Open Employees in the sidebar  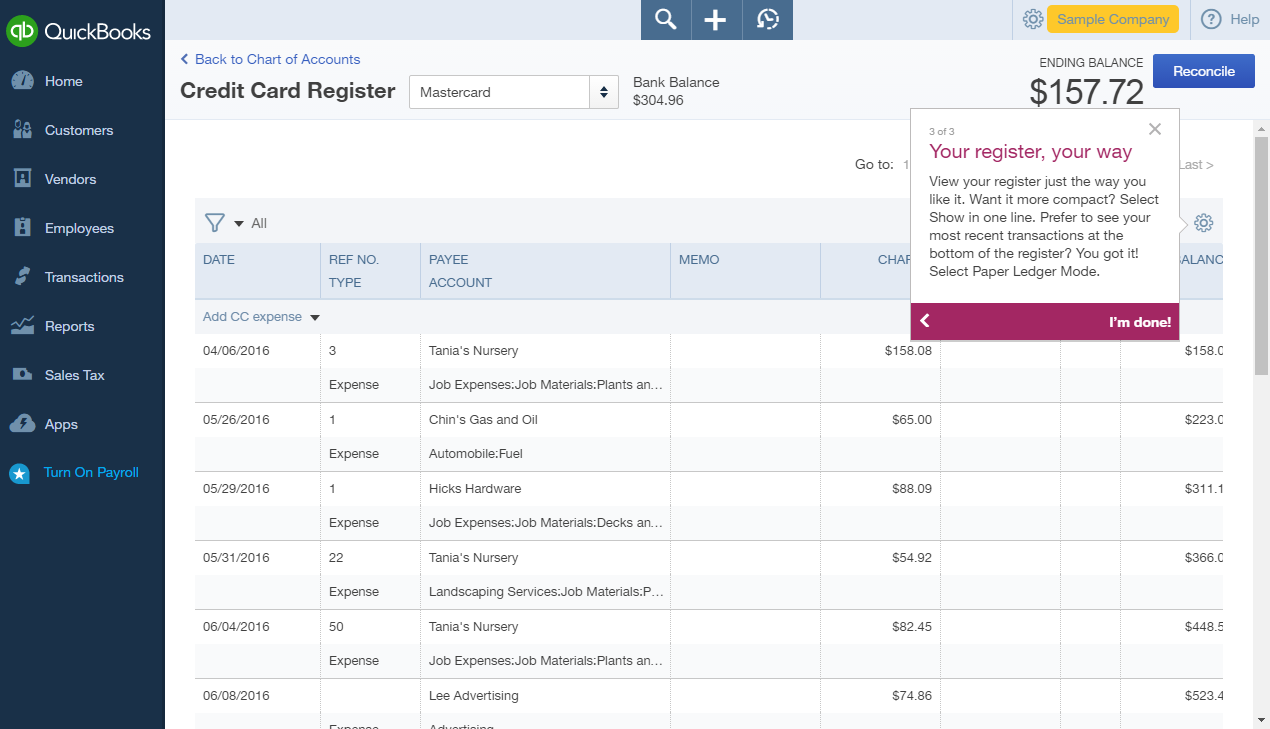point(80,228)
